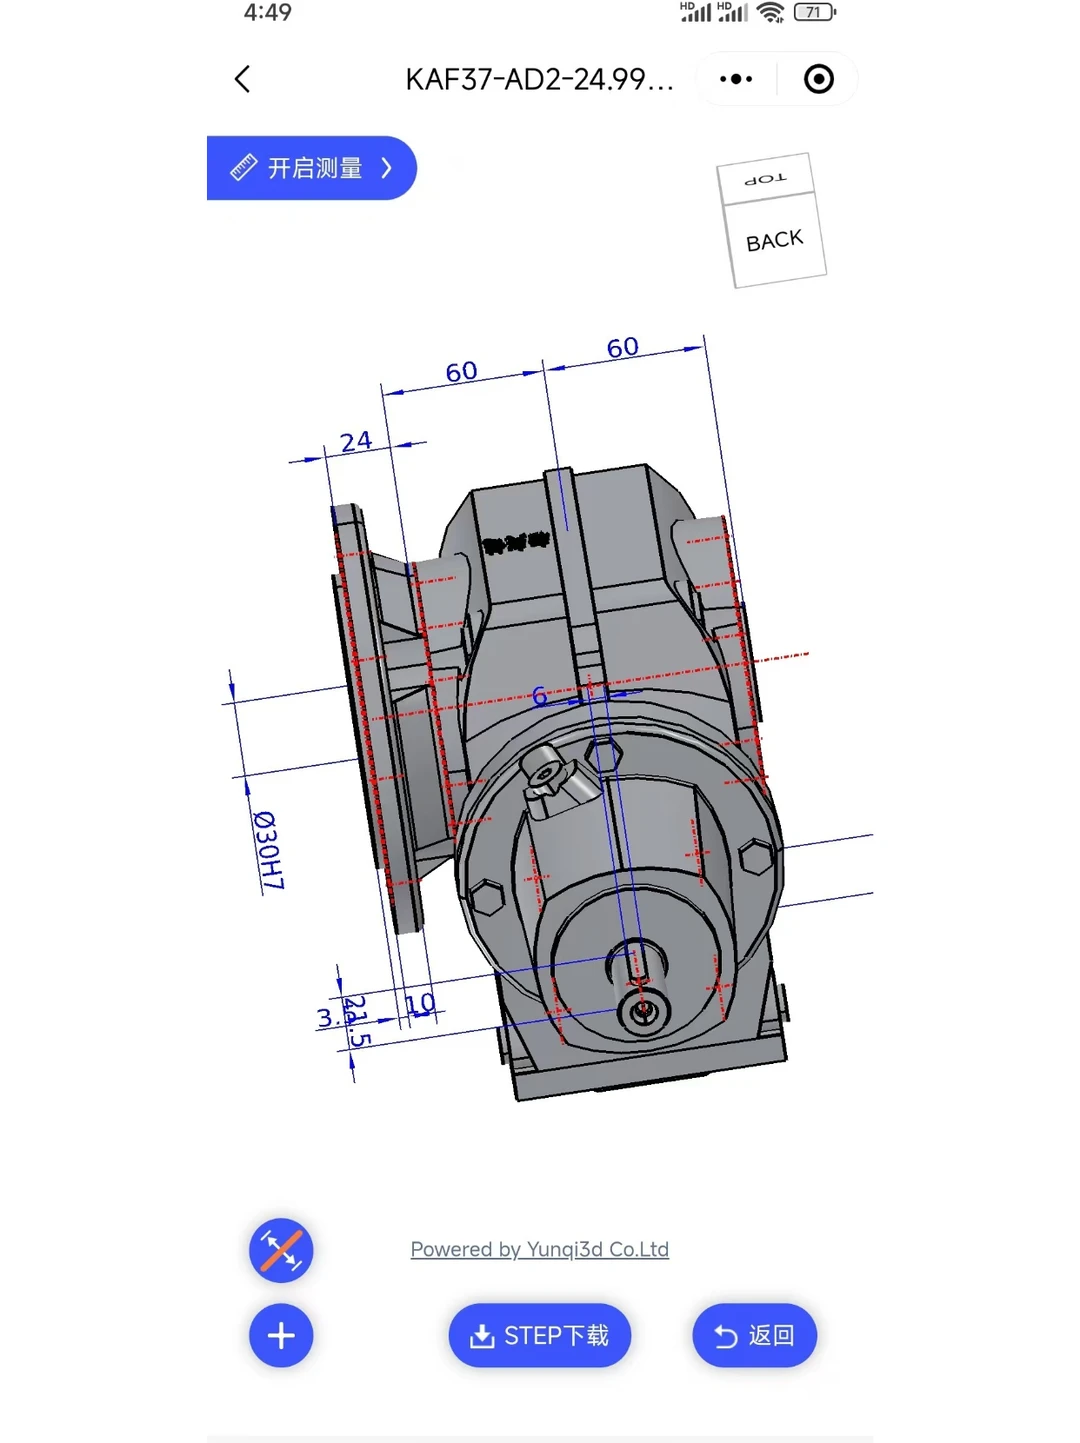This screenshot has width=1080, height=1443.
Task: Download the STEP file
Action: tap(540, 1335)
